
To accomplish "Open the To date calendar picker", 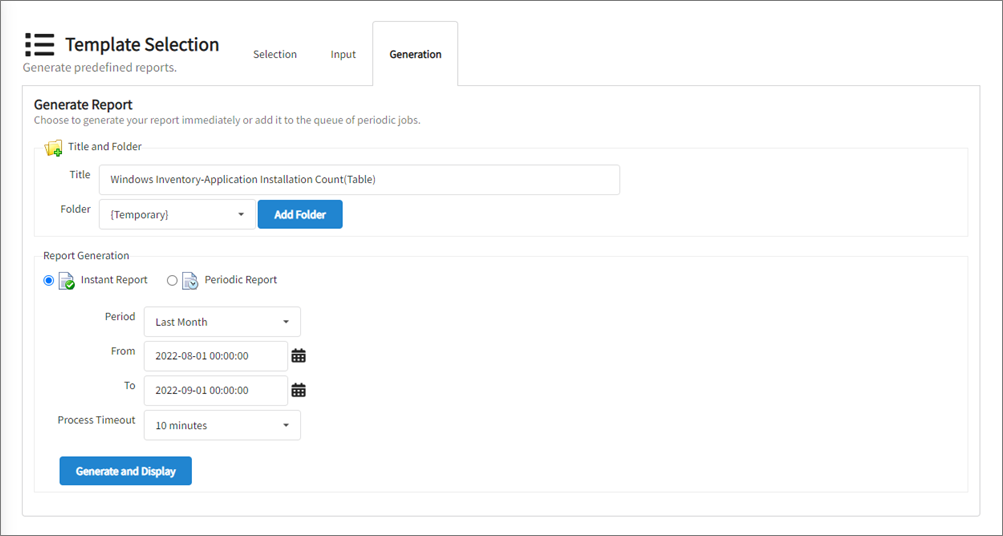I will [x=298, y=391].
